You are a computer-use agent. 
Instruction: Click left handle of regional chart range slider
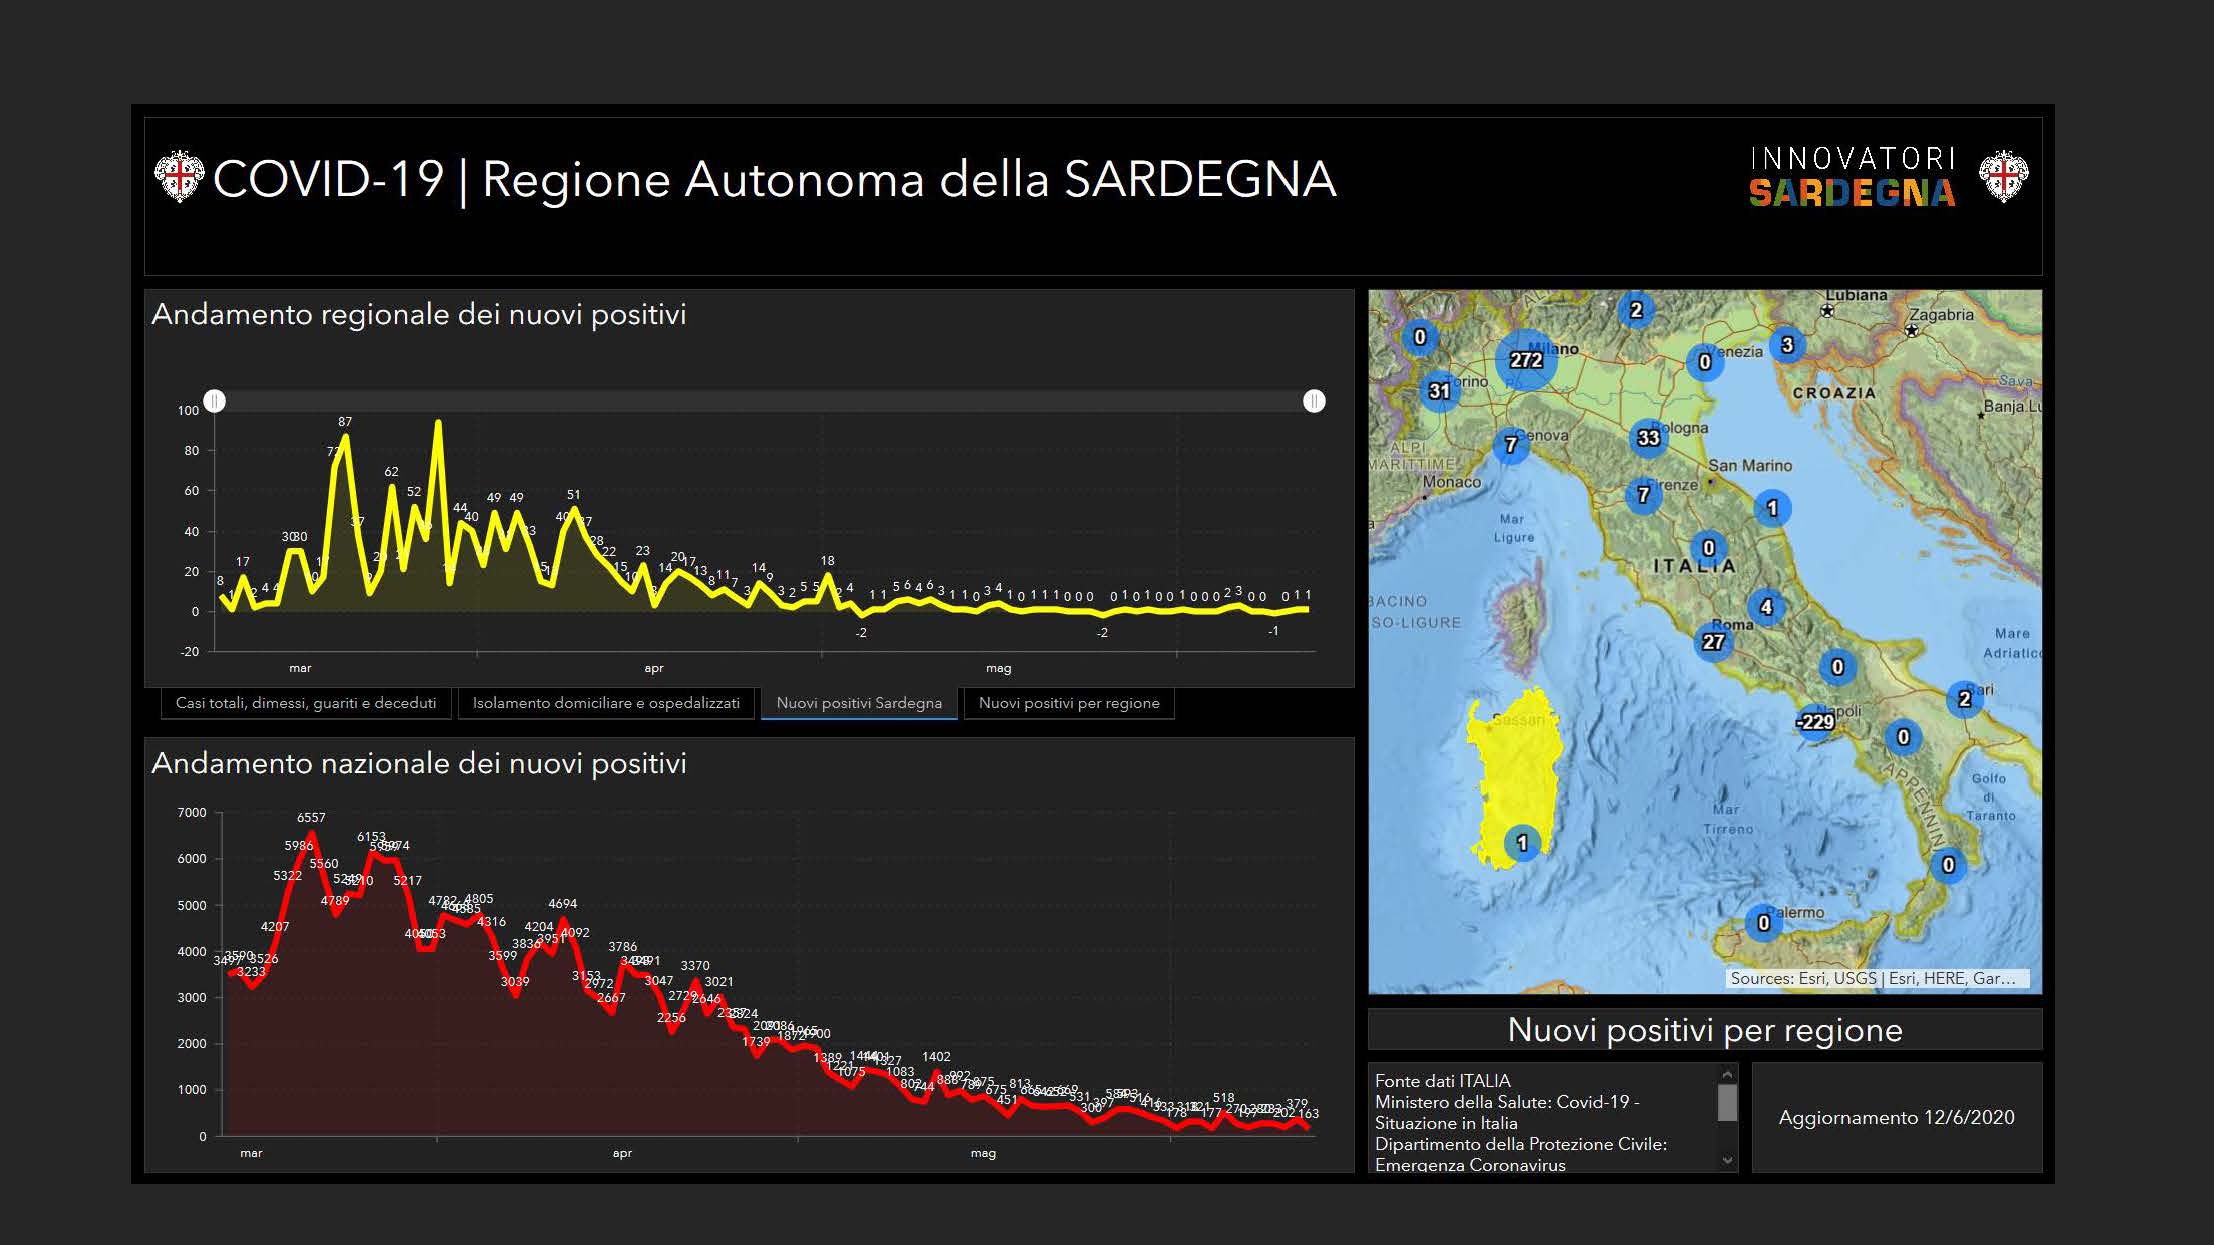(215, 401)
